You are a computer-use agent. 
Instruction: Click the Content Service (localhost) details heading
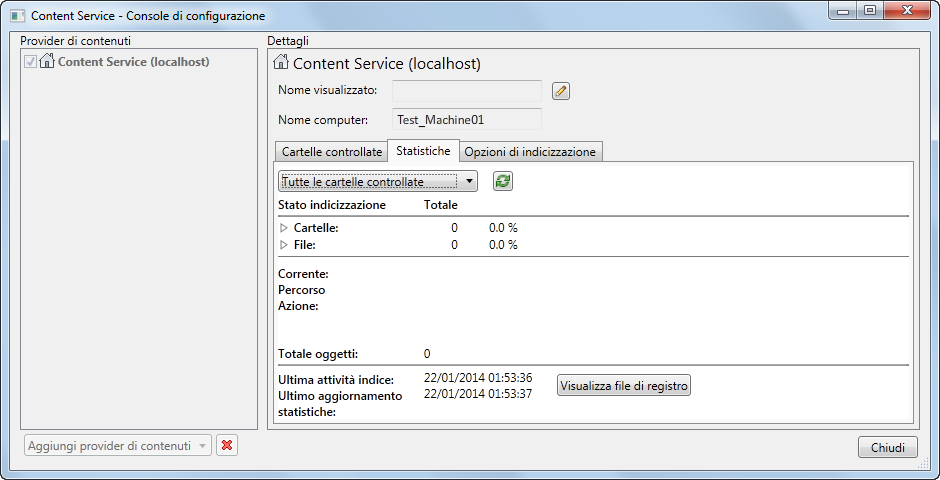click(x=387, y=64)
